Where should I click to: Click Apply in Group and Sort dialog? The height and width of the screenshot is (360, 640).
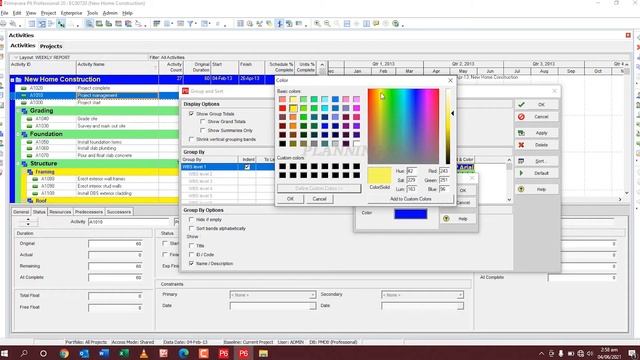537,133
